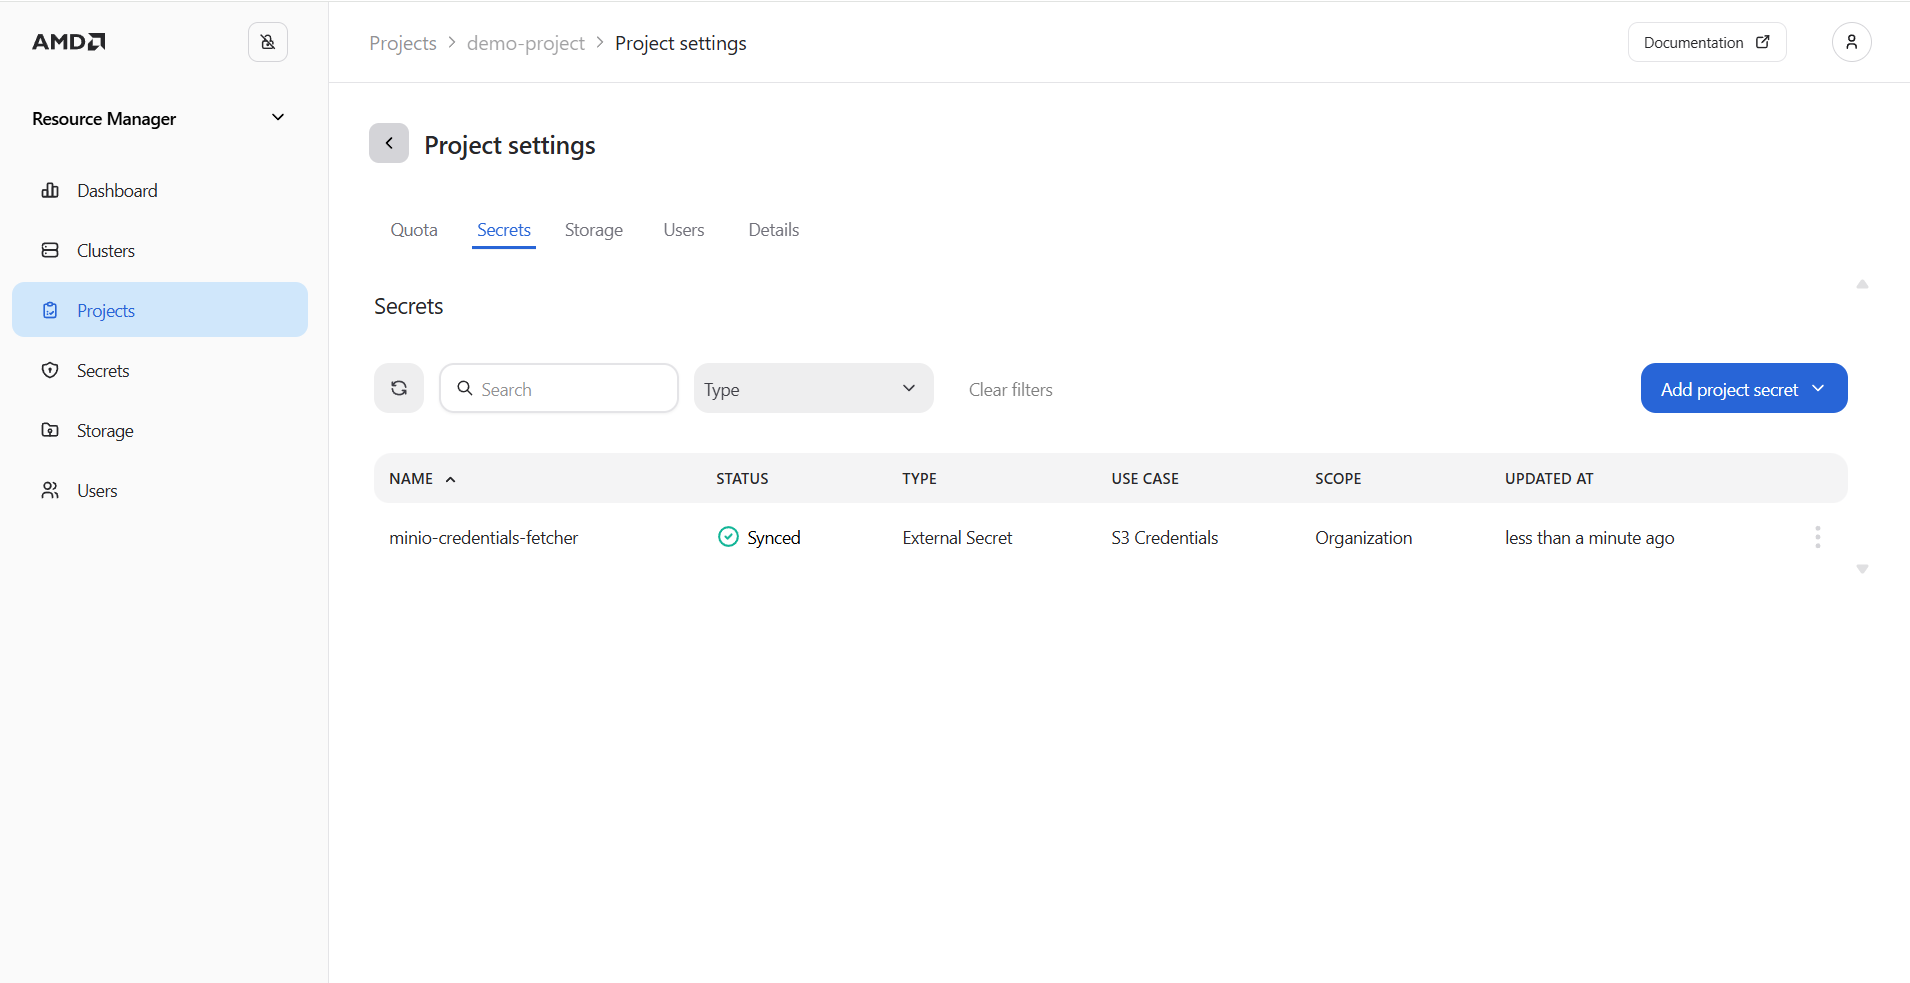
Task: Click the Secrets section heading
Action: (x=409, y=306)
